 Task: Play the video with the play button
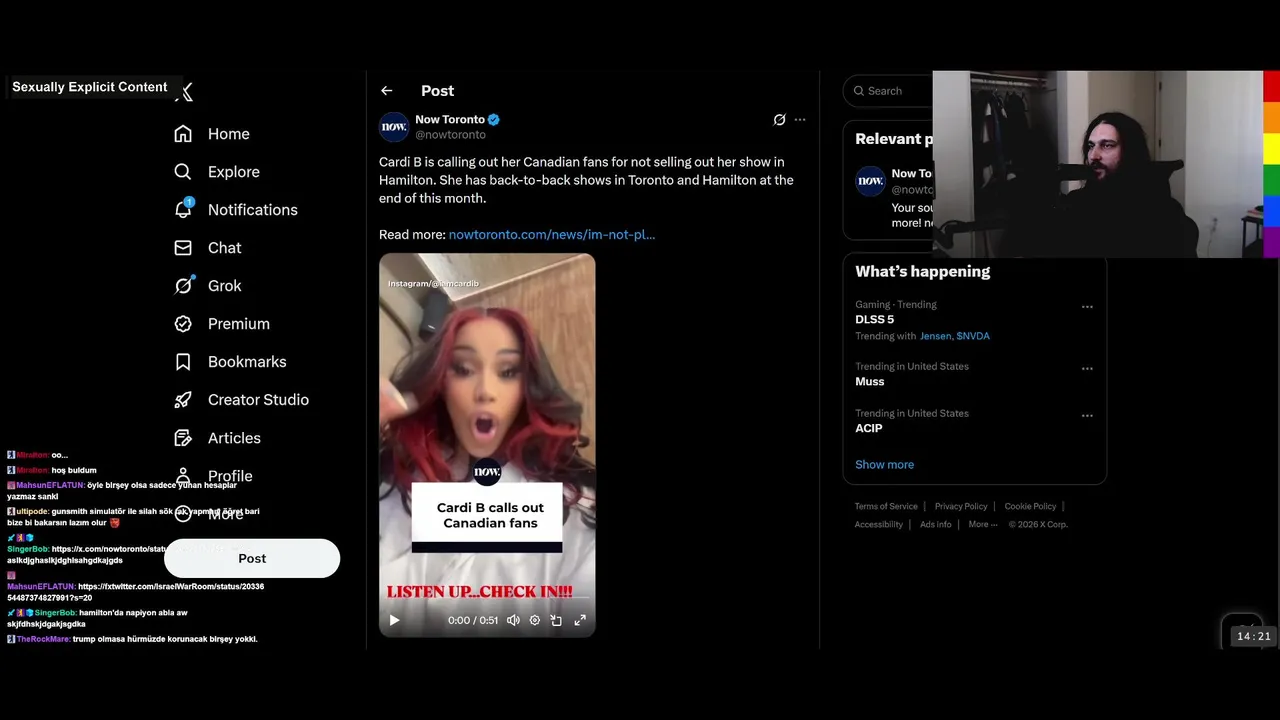(394, 620)
